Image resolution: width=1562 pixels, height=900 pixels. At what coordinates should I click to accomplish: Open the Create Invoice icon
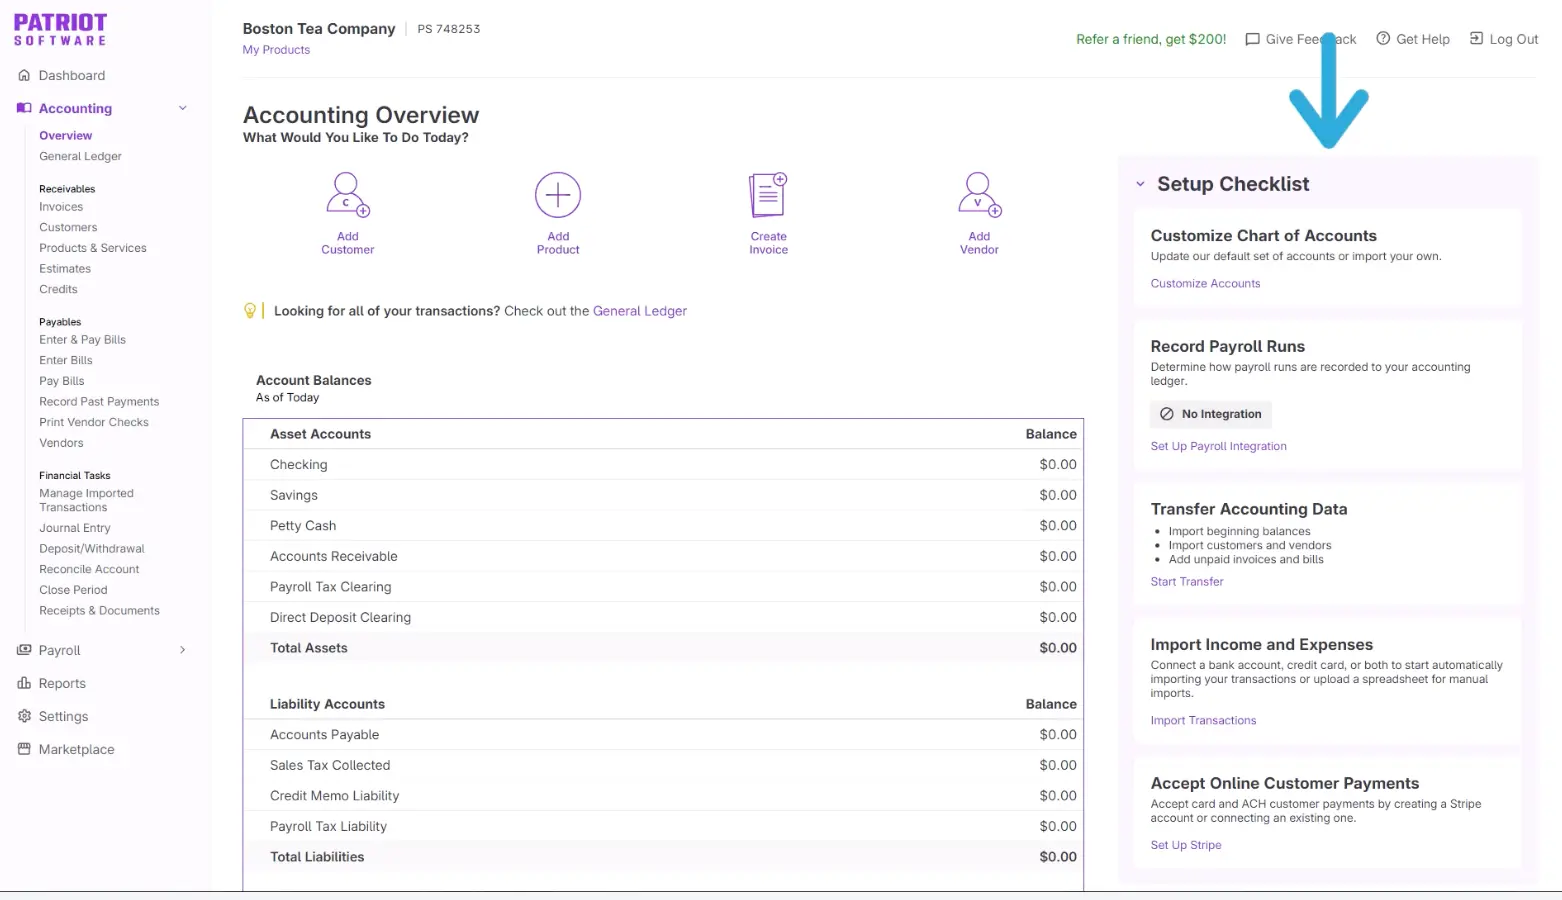pyautogui.click(x=768, y=195)
